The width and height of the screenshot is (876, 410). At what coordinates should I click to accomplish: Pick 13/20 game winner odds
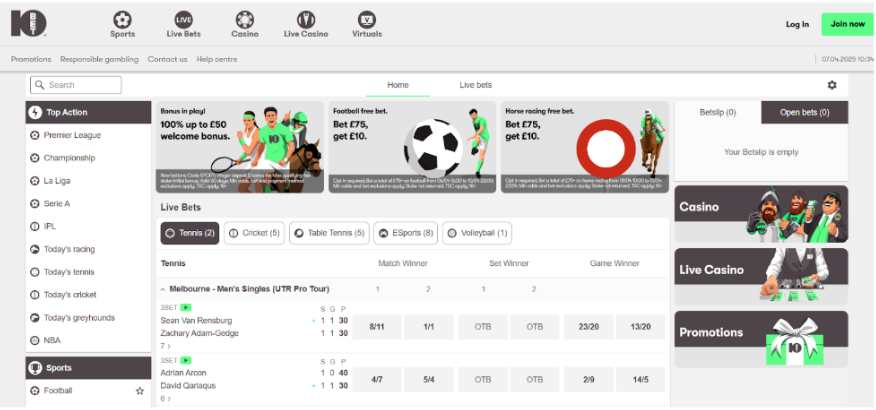[640, 327]
